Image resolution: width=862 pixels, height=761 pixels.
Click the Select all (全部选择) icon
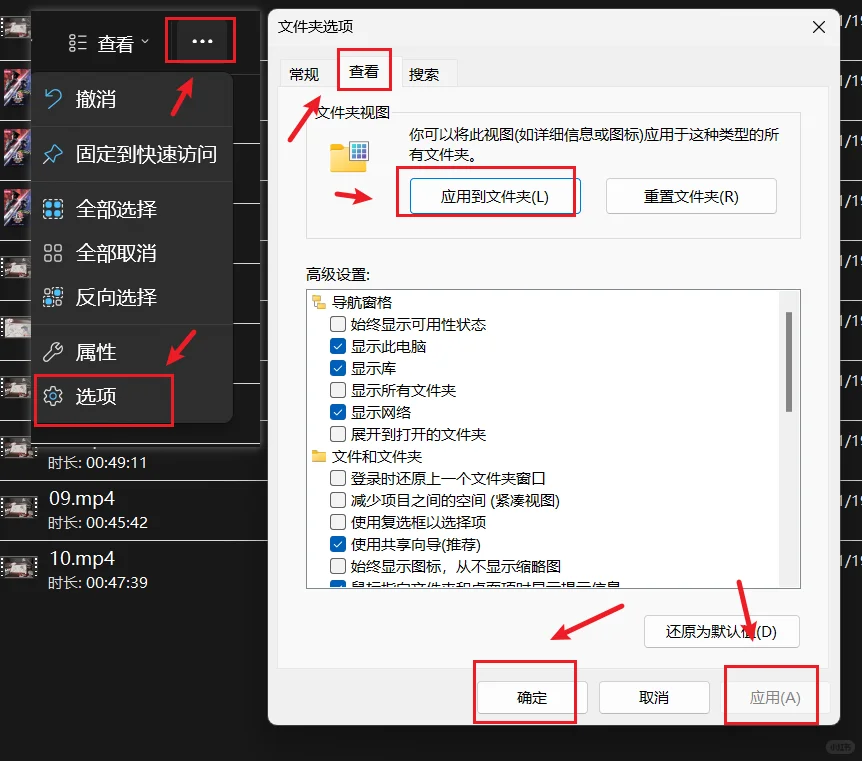[x=53, y=209]
